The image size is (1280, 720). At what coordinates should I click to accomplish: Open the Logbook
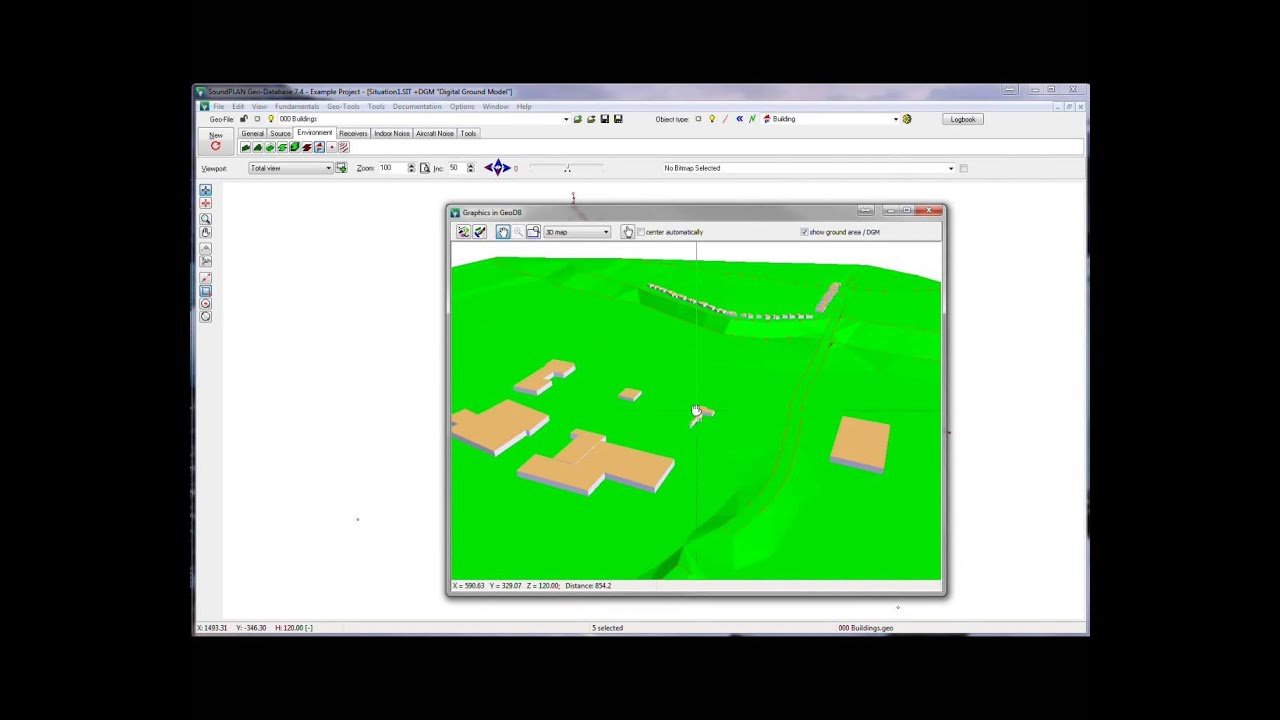tap(963, 119)
